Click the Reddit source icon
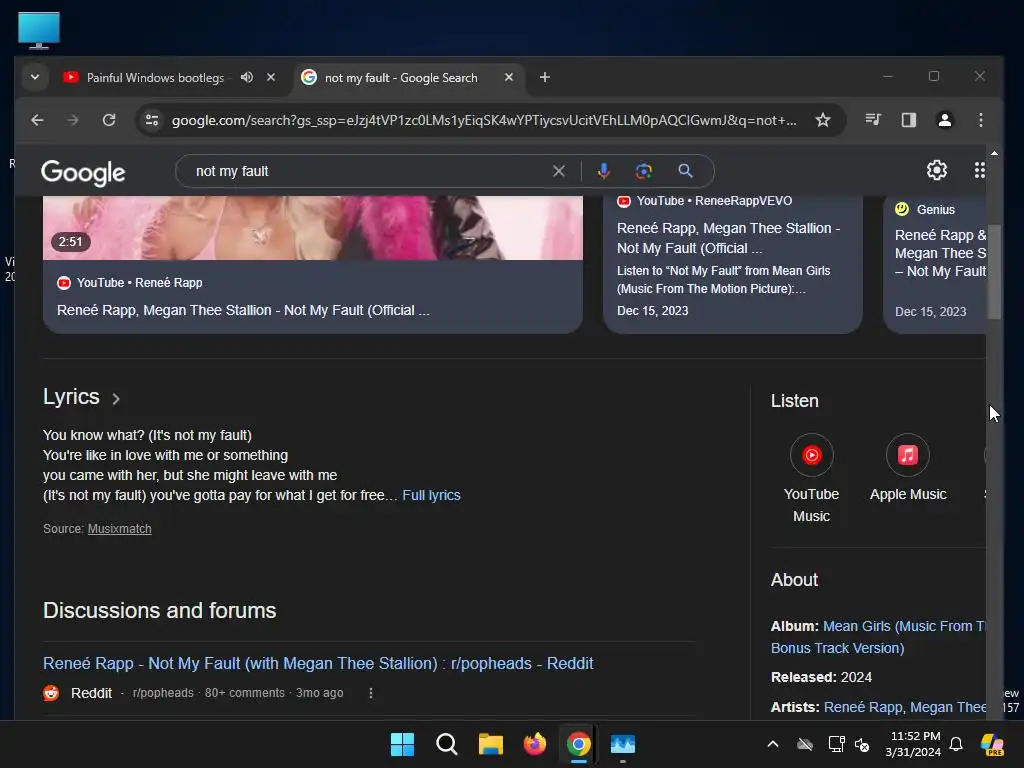Screen dimensions: 1024x768 [51, 693]
